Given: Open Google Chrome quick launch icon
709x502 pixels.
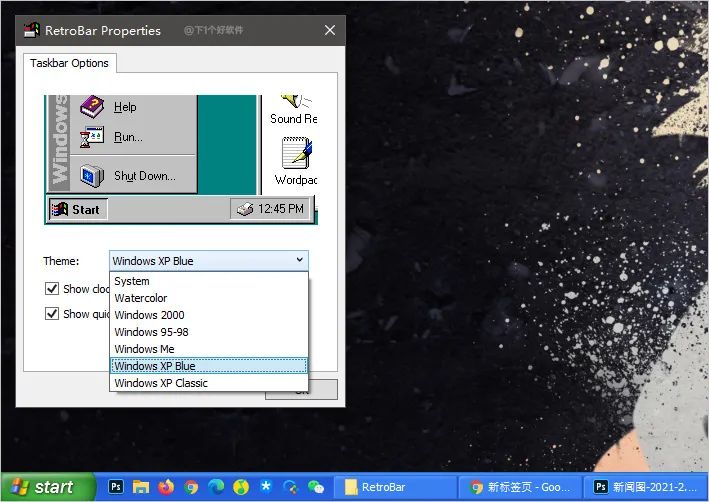Looking at the screenshot, I should tap(191, 487).
